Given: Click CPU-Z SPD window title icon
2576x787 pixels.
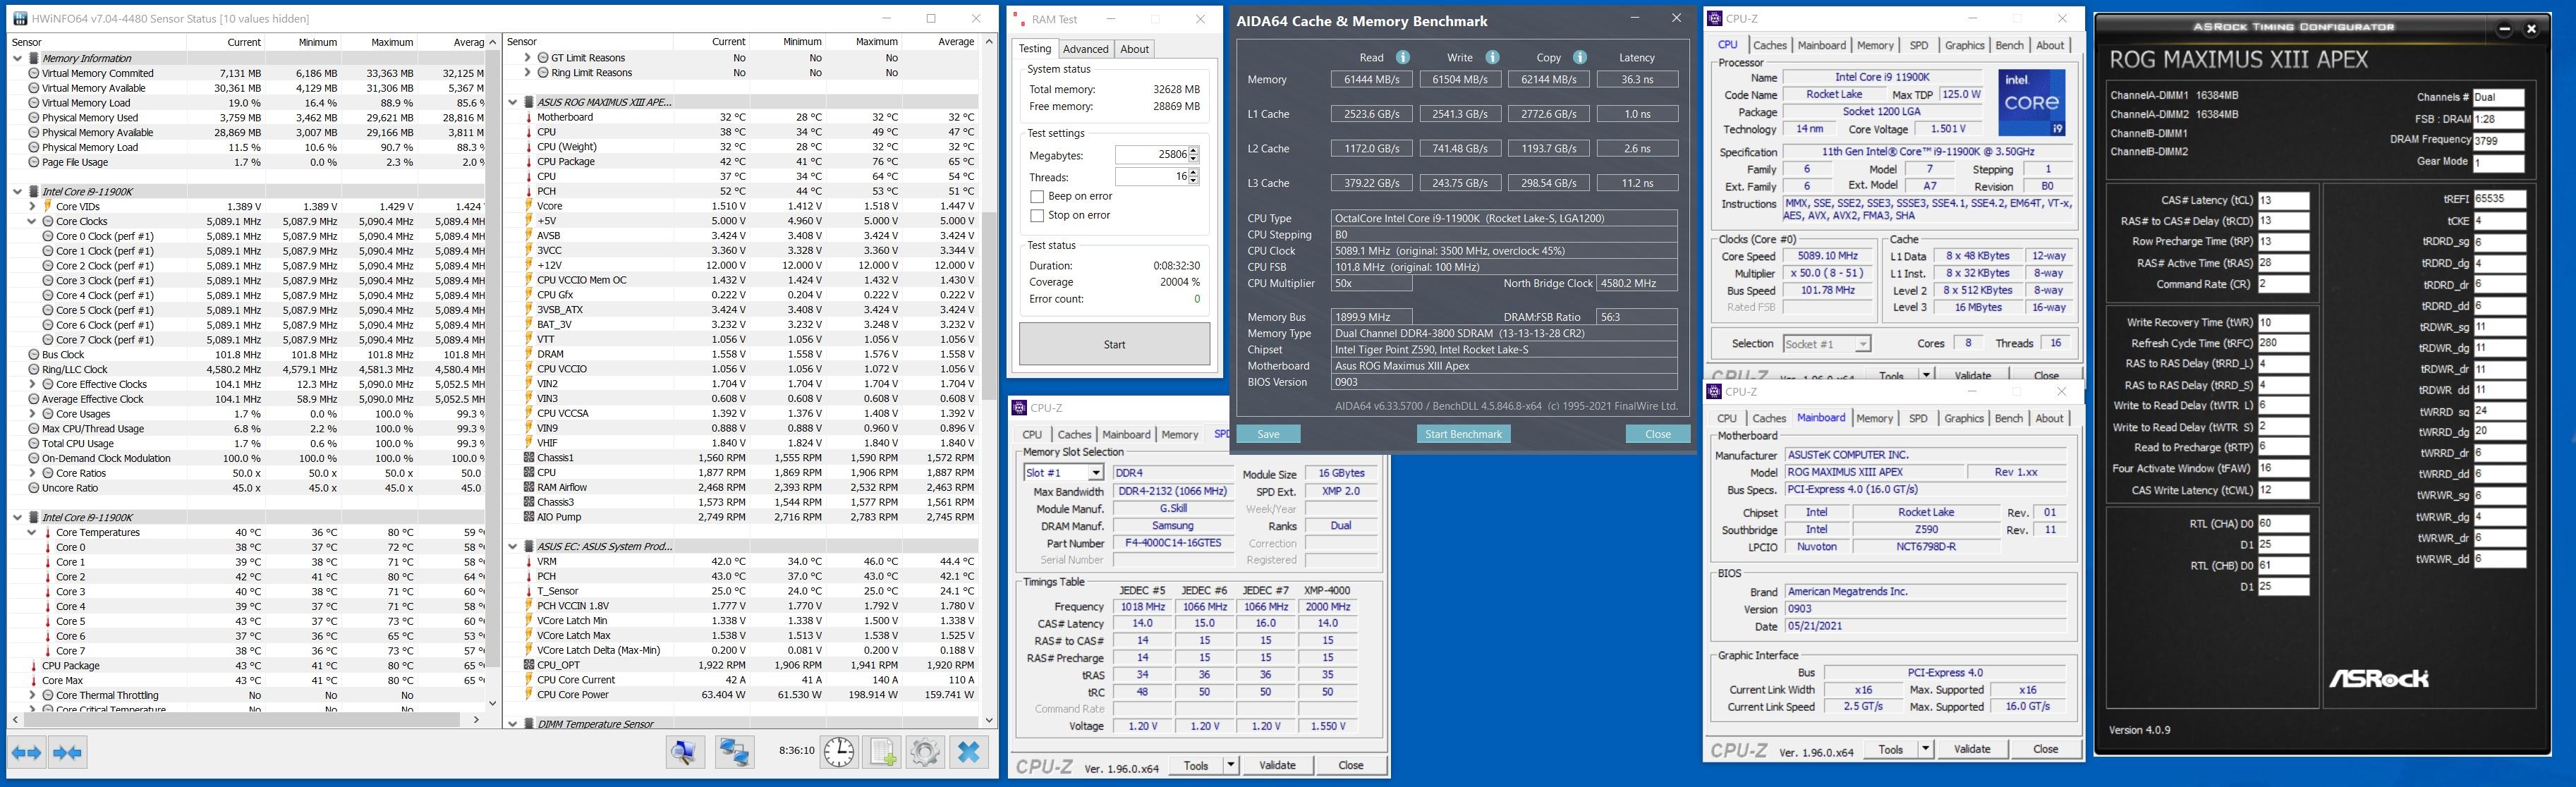Looking at the screenshot, I should 1019,407.
